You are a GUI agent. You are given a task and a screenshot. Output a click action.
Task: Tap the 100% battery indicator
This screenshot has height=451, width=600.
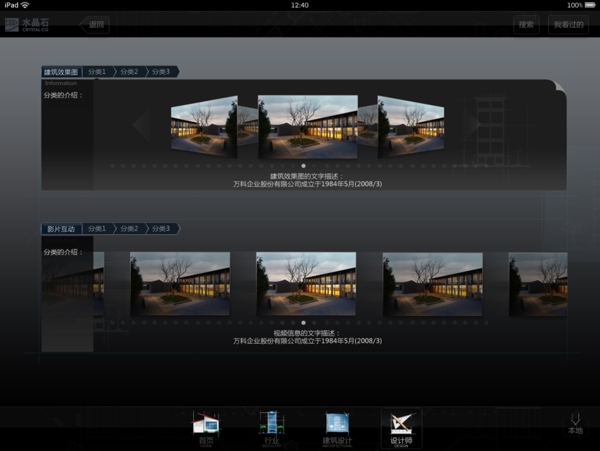click(582, 5)
